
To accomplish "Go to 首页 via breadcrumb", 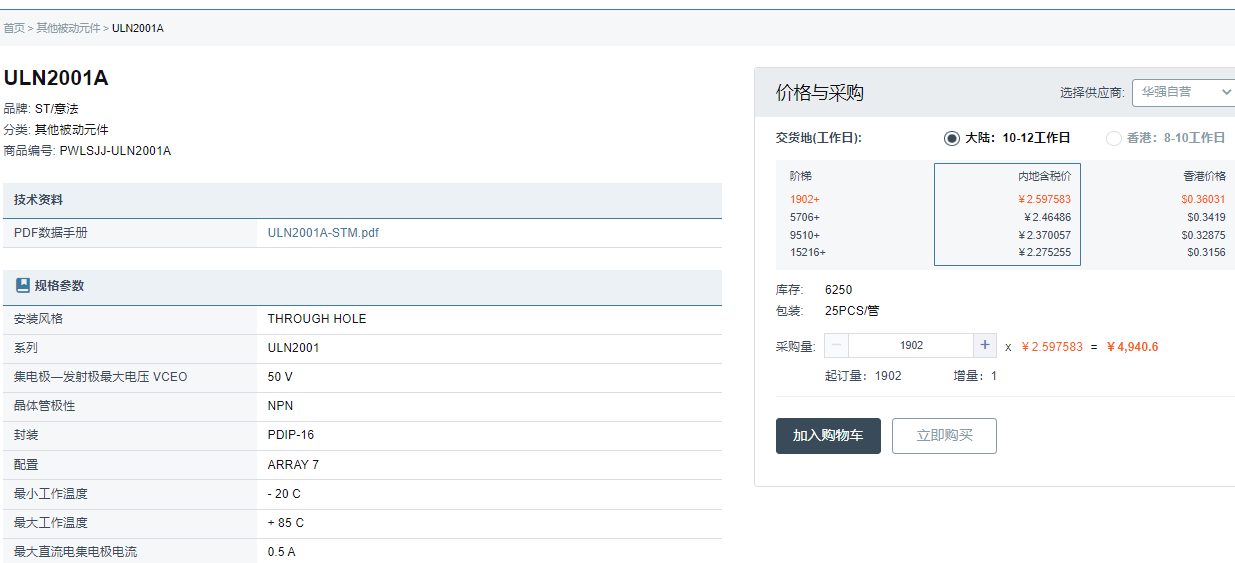I will coord(14,28).
